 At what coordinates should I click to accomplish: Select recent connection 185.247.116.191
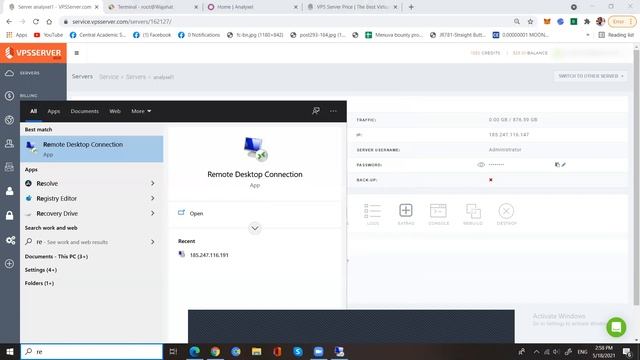(209, 255)
